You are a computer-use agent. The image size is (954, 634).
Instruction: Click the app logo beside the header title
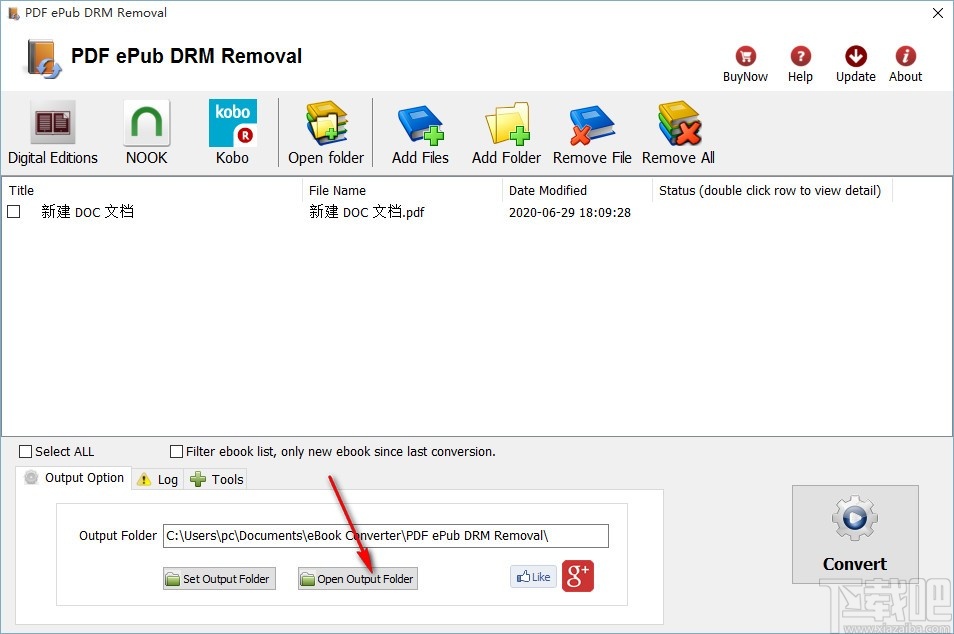(x=43, y=58)
